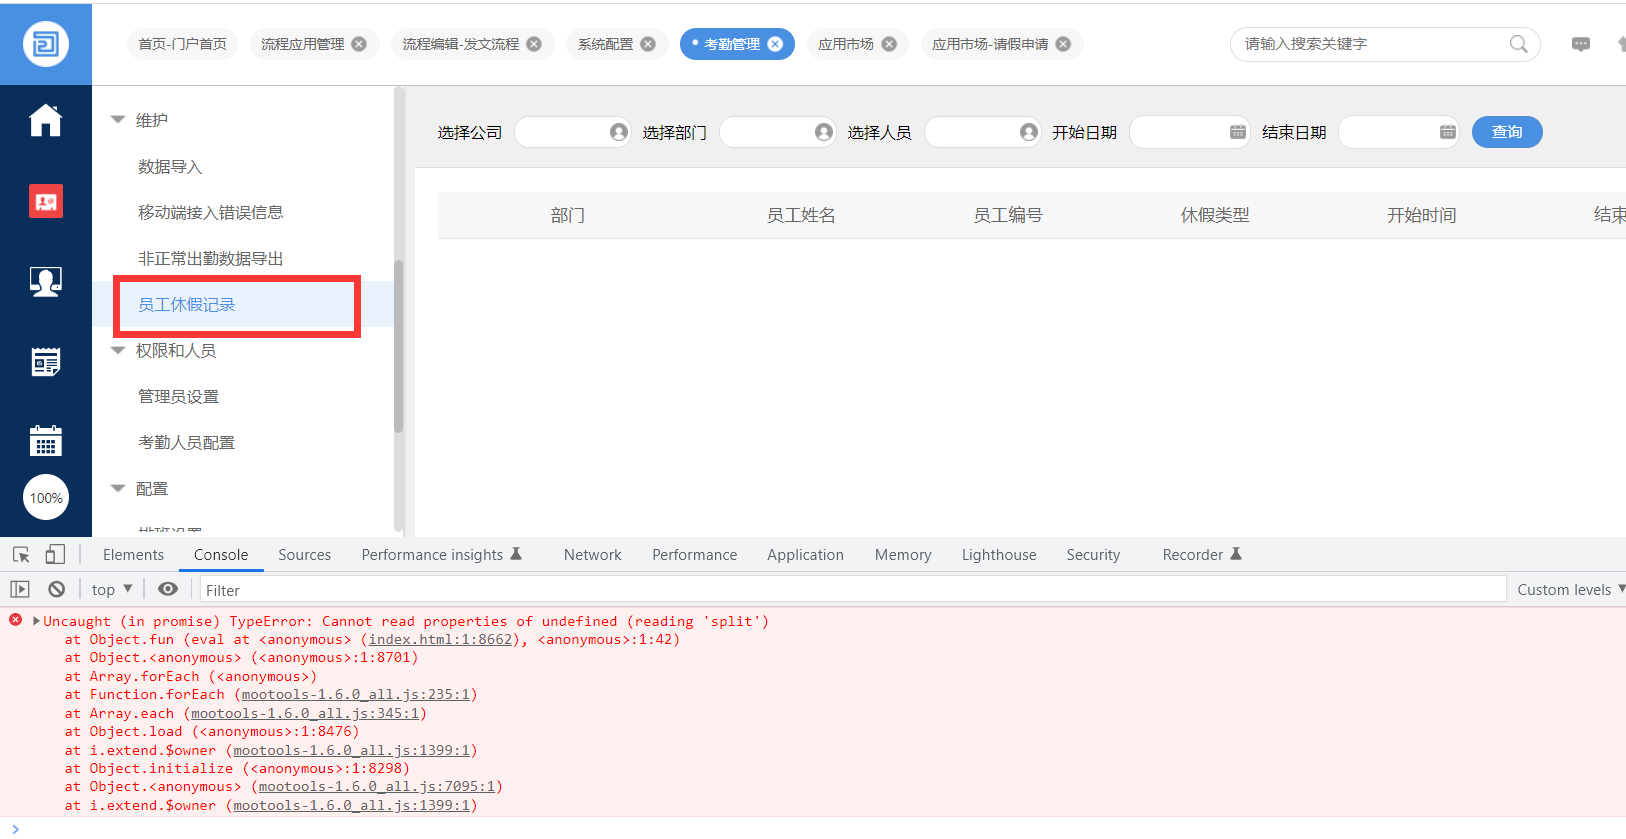Collapse the 权限和人员 menu group
The width and height of the screenshot is (1626, 839).
(118, 350)
